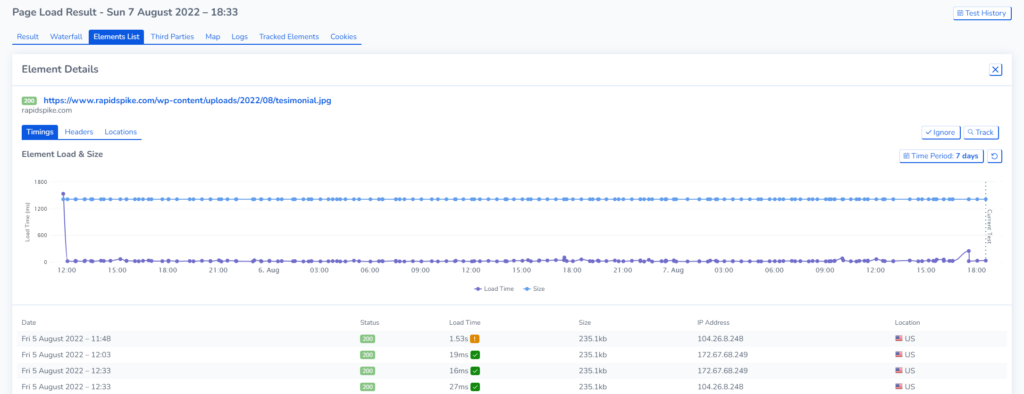The height and width of the screenshot is (394, 1024).
Task: Click the Location column header
Action: pos(907,323)
